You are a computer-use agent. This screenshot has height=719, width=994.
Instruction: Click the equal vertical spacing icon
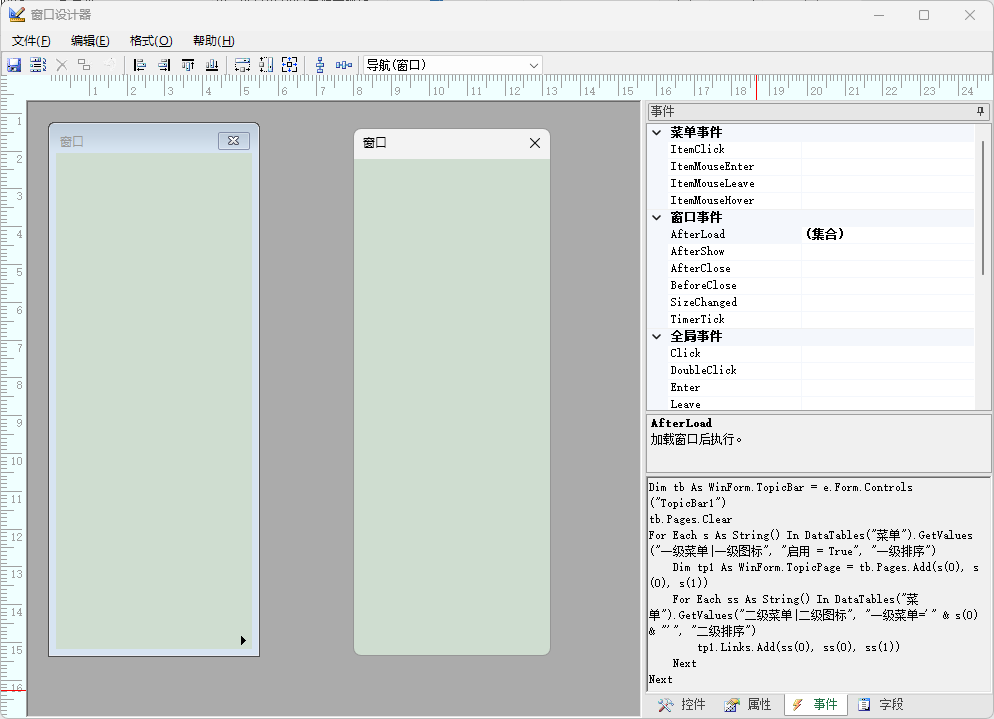pos(320,65)
